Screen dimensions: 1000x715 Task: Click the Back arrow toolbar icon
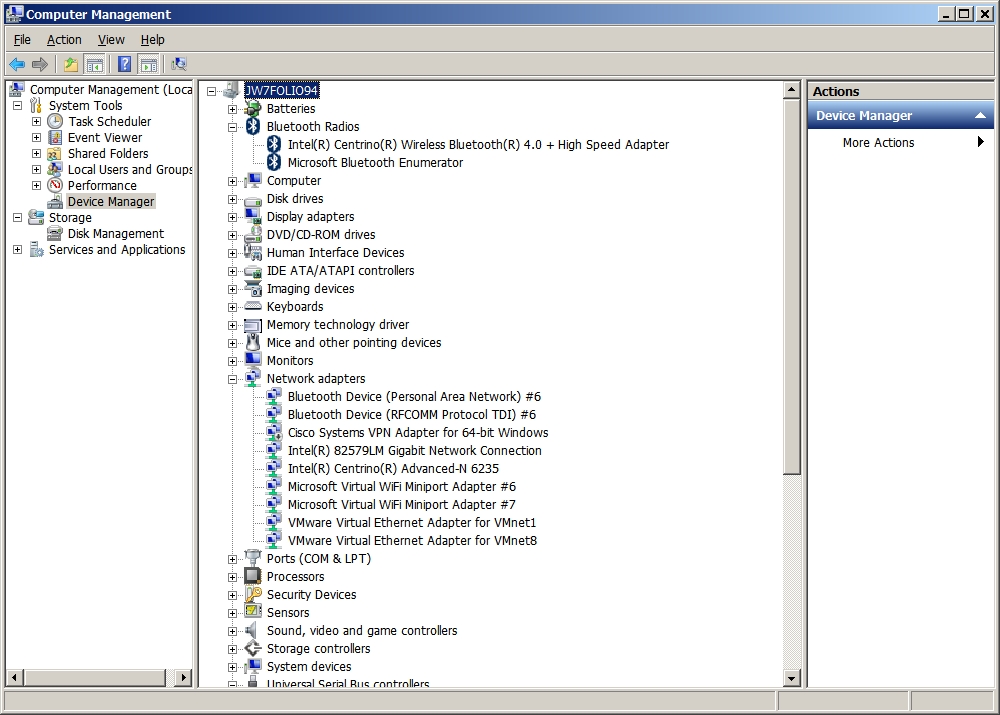coord(17,64)
